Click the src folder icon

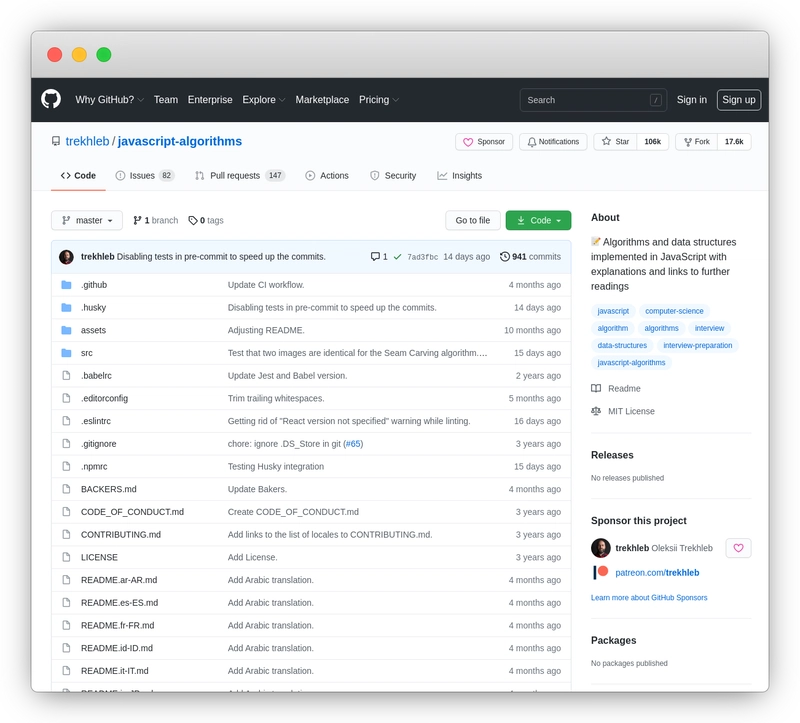pos(66,353)
